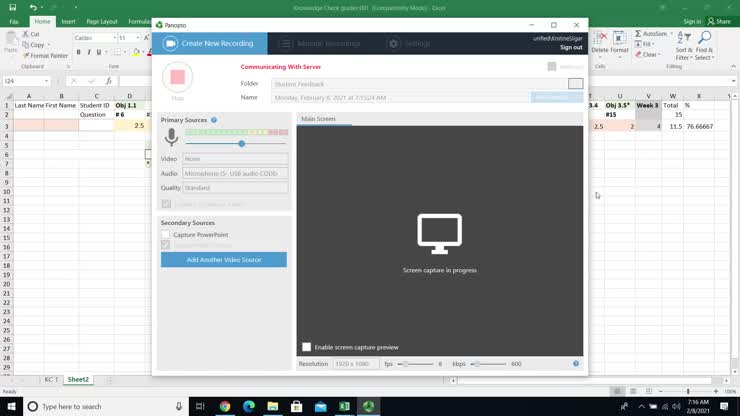The width and height of the screenshot is (740, 416).
Task: Click the Primary Sources help icon
Action: 214,120
